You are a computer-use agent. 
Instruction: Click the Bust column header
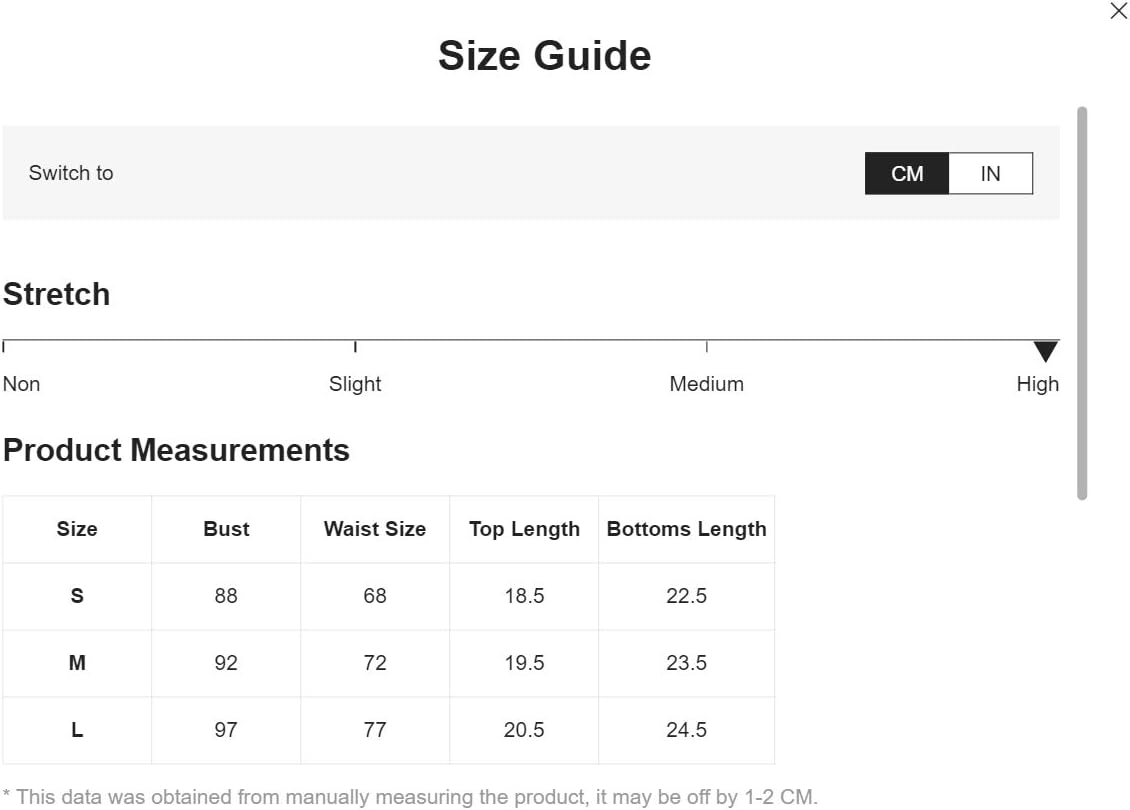click(x=226, y=529)
